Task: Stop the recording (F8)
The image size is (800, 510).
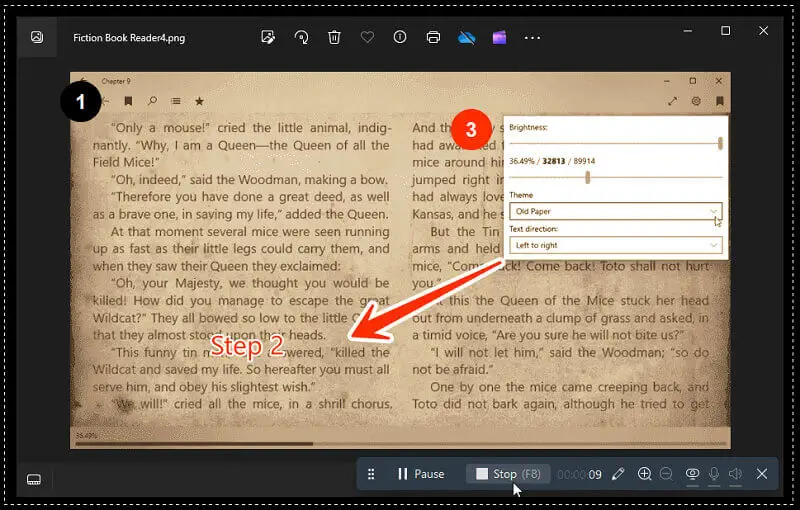Action: pyautogui.click(x=508, y=474)
